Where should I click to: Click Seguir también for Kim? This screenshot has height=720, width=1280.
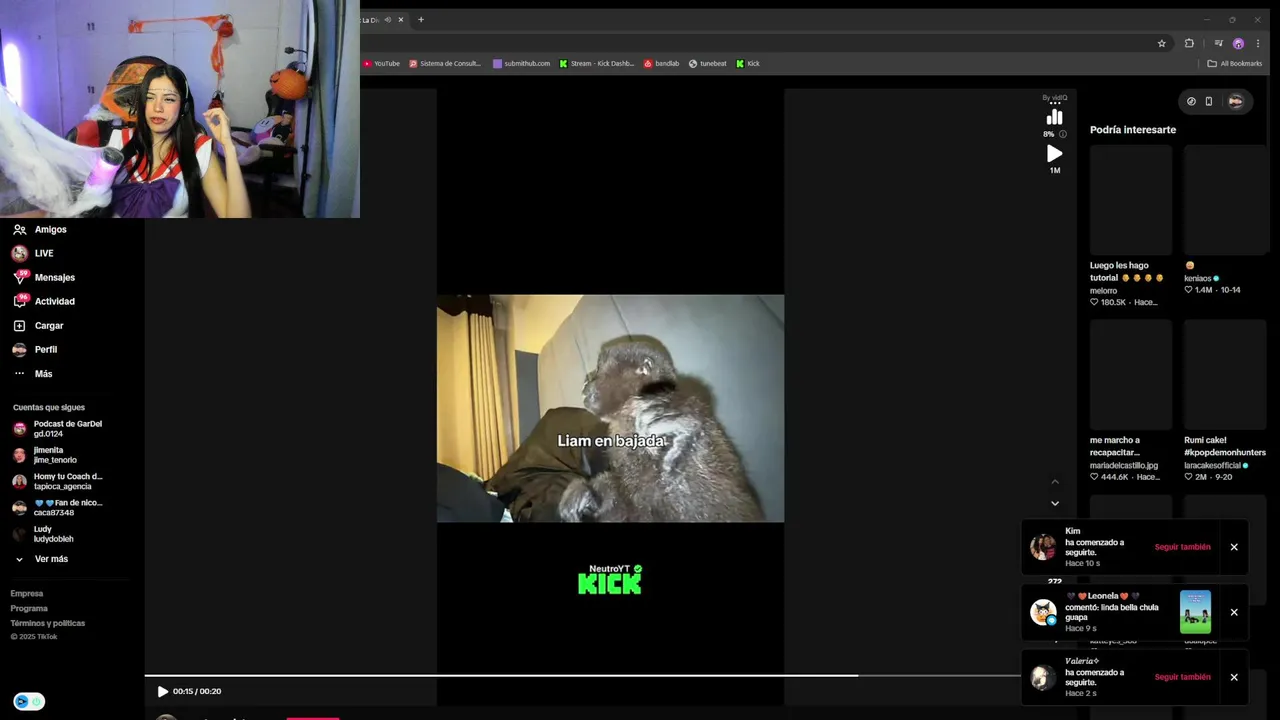point(1182,547)
